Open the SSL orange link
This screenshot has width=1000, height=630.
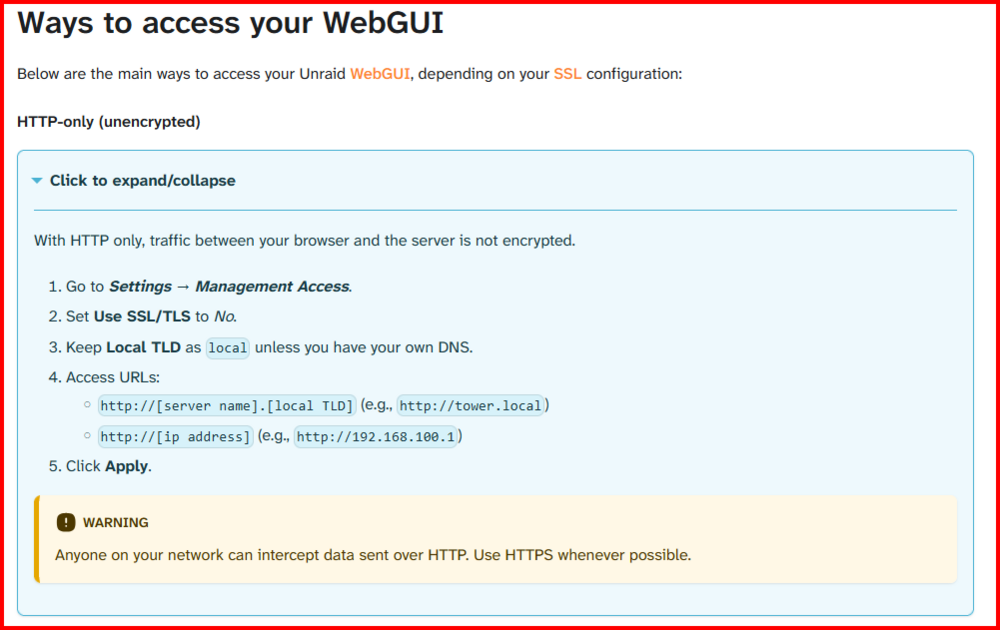click(x=567, y=74)
